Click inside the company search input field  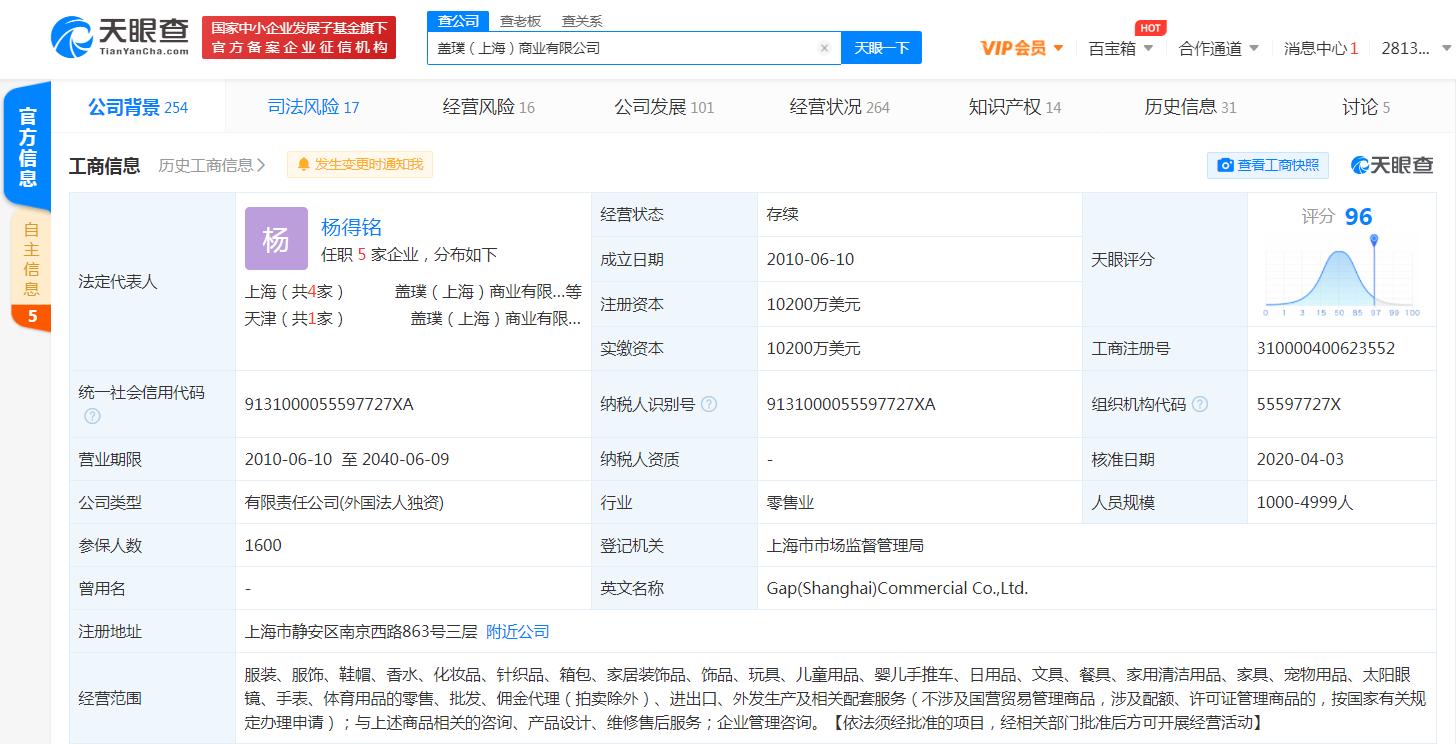630,47
